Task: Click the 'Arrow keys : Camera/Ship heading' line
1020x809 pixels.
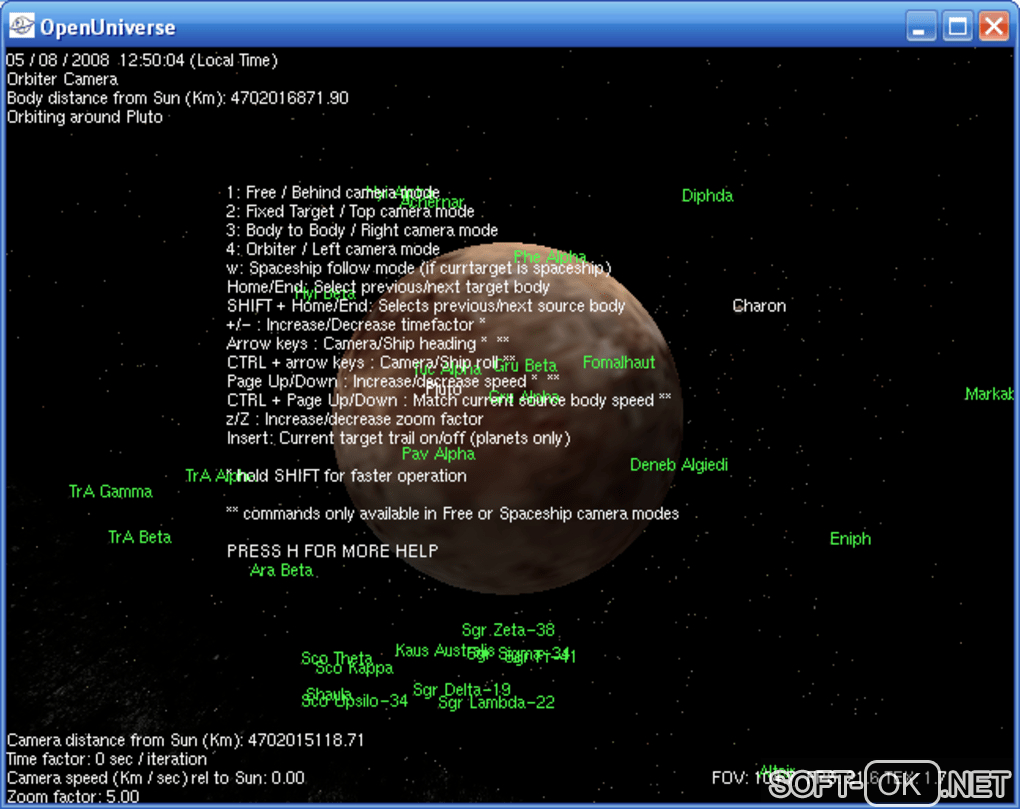Action: tap(368, 343)
